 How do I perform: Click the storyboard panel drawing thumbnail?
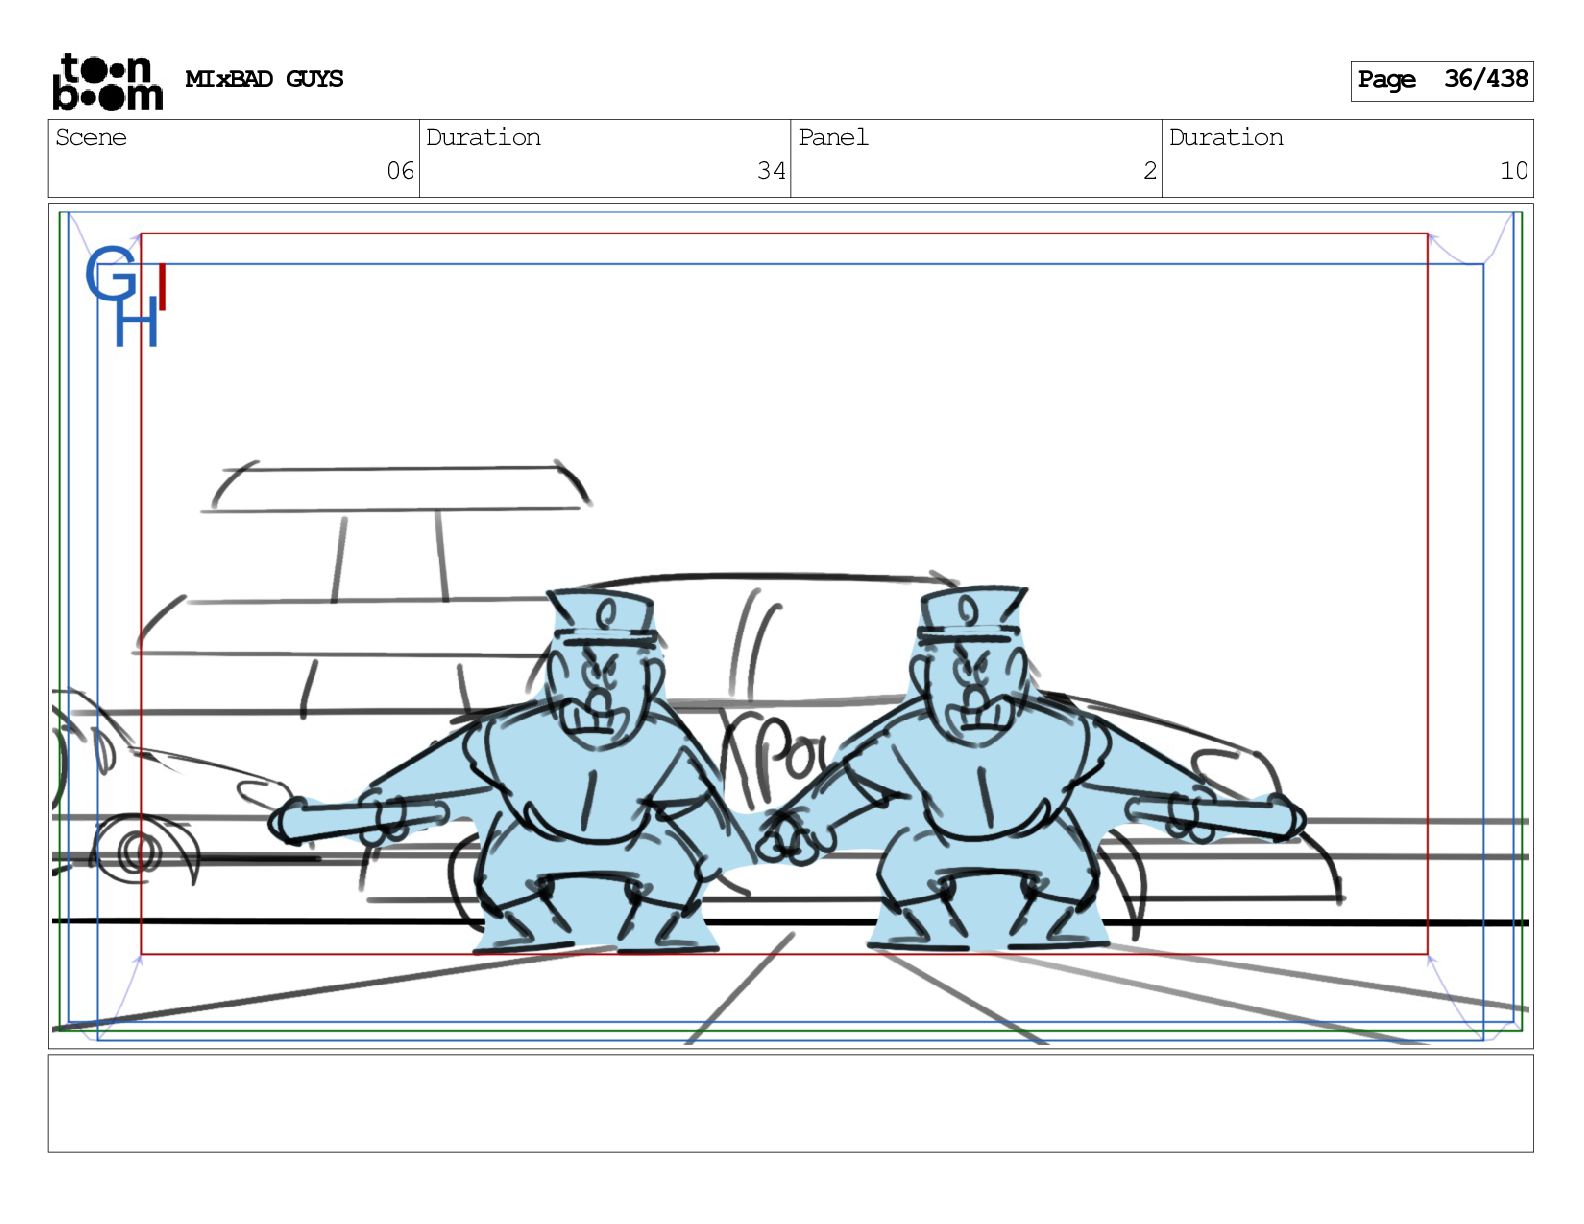tap(790, 626)
